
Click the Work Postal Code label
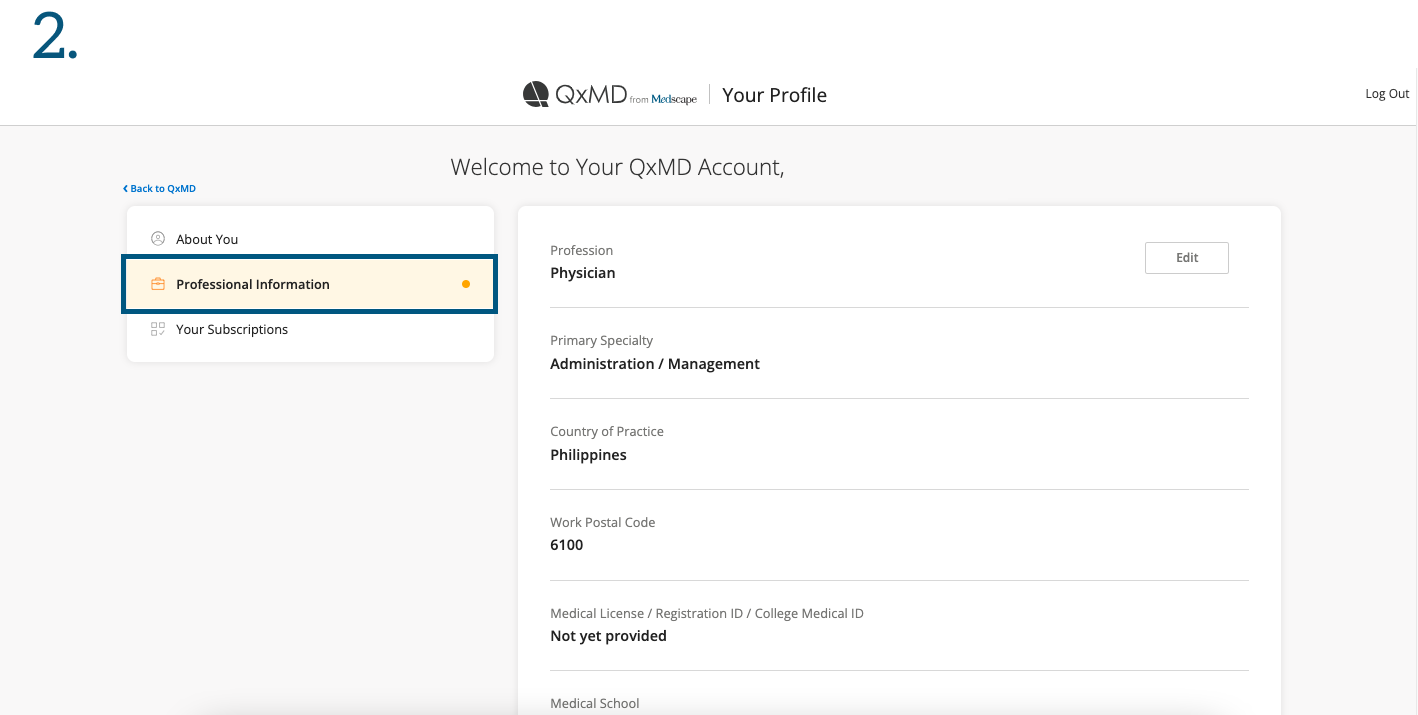pos(603,523)
